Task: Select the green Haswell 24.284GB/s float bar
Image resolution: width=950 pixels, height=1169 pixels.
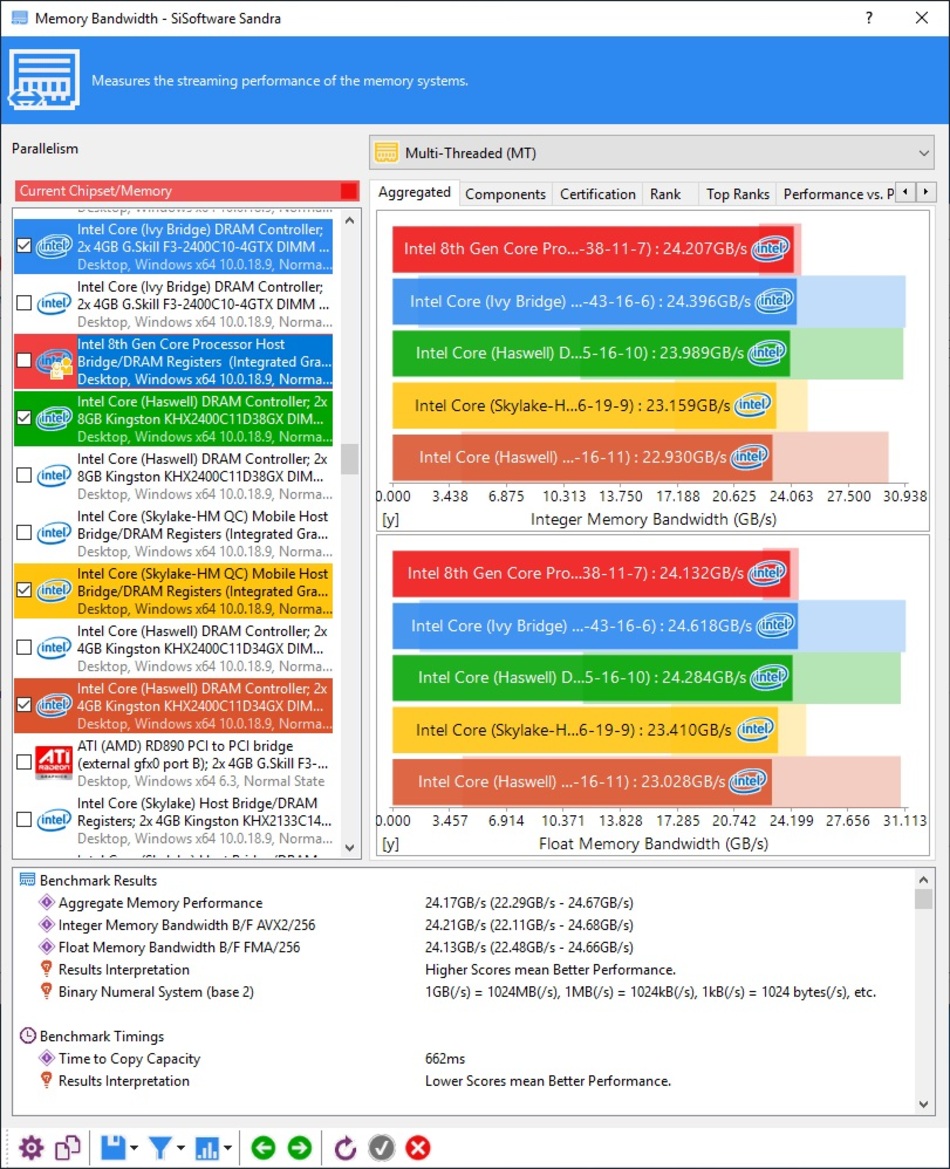Action: 593,677
